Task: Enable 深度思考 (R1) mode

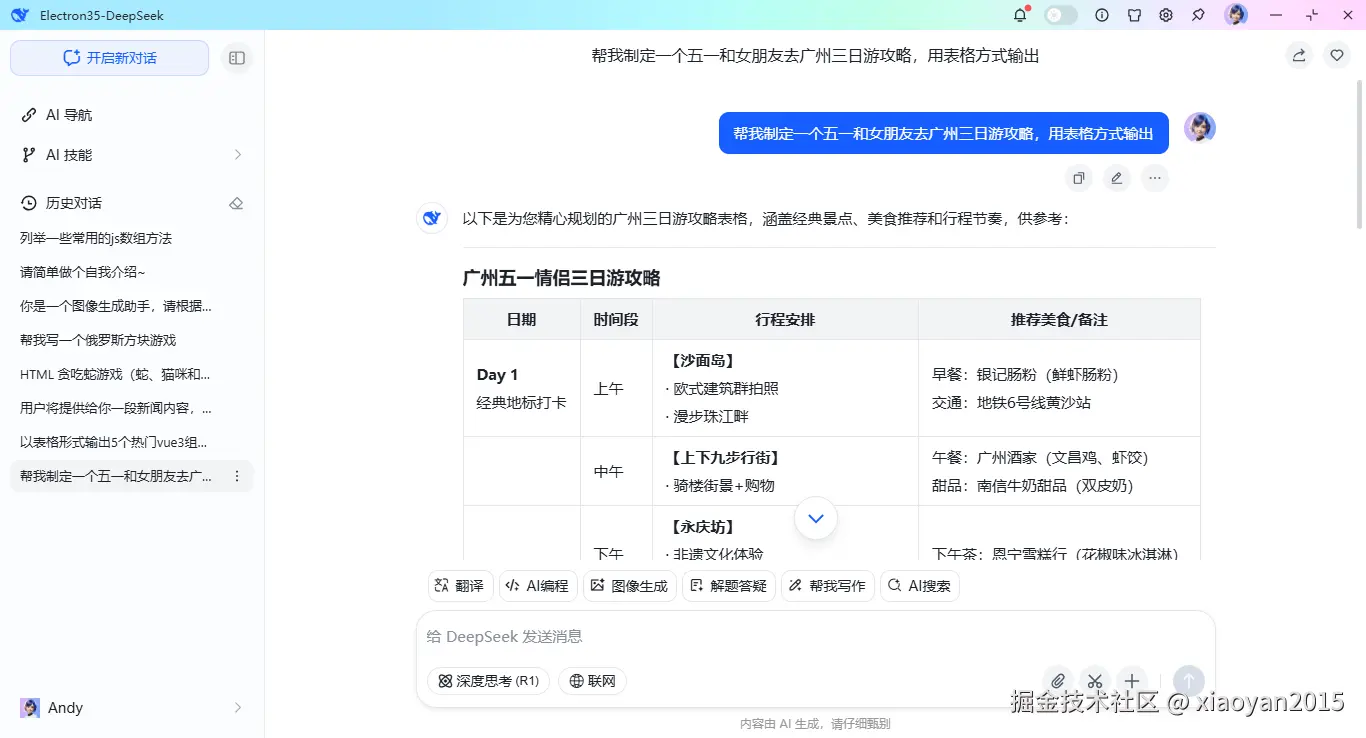Action: point(488,681)
